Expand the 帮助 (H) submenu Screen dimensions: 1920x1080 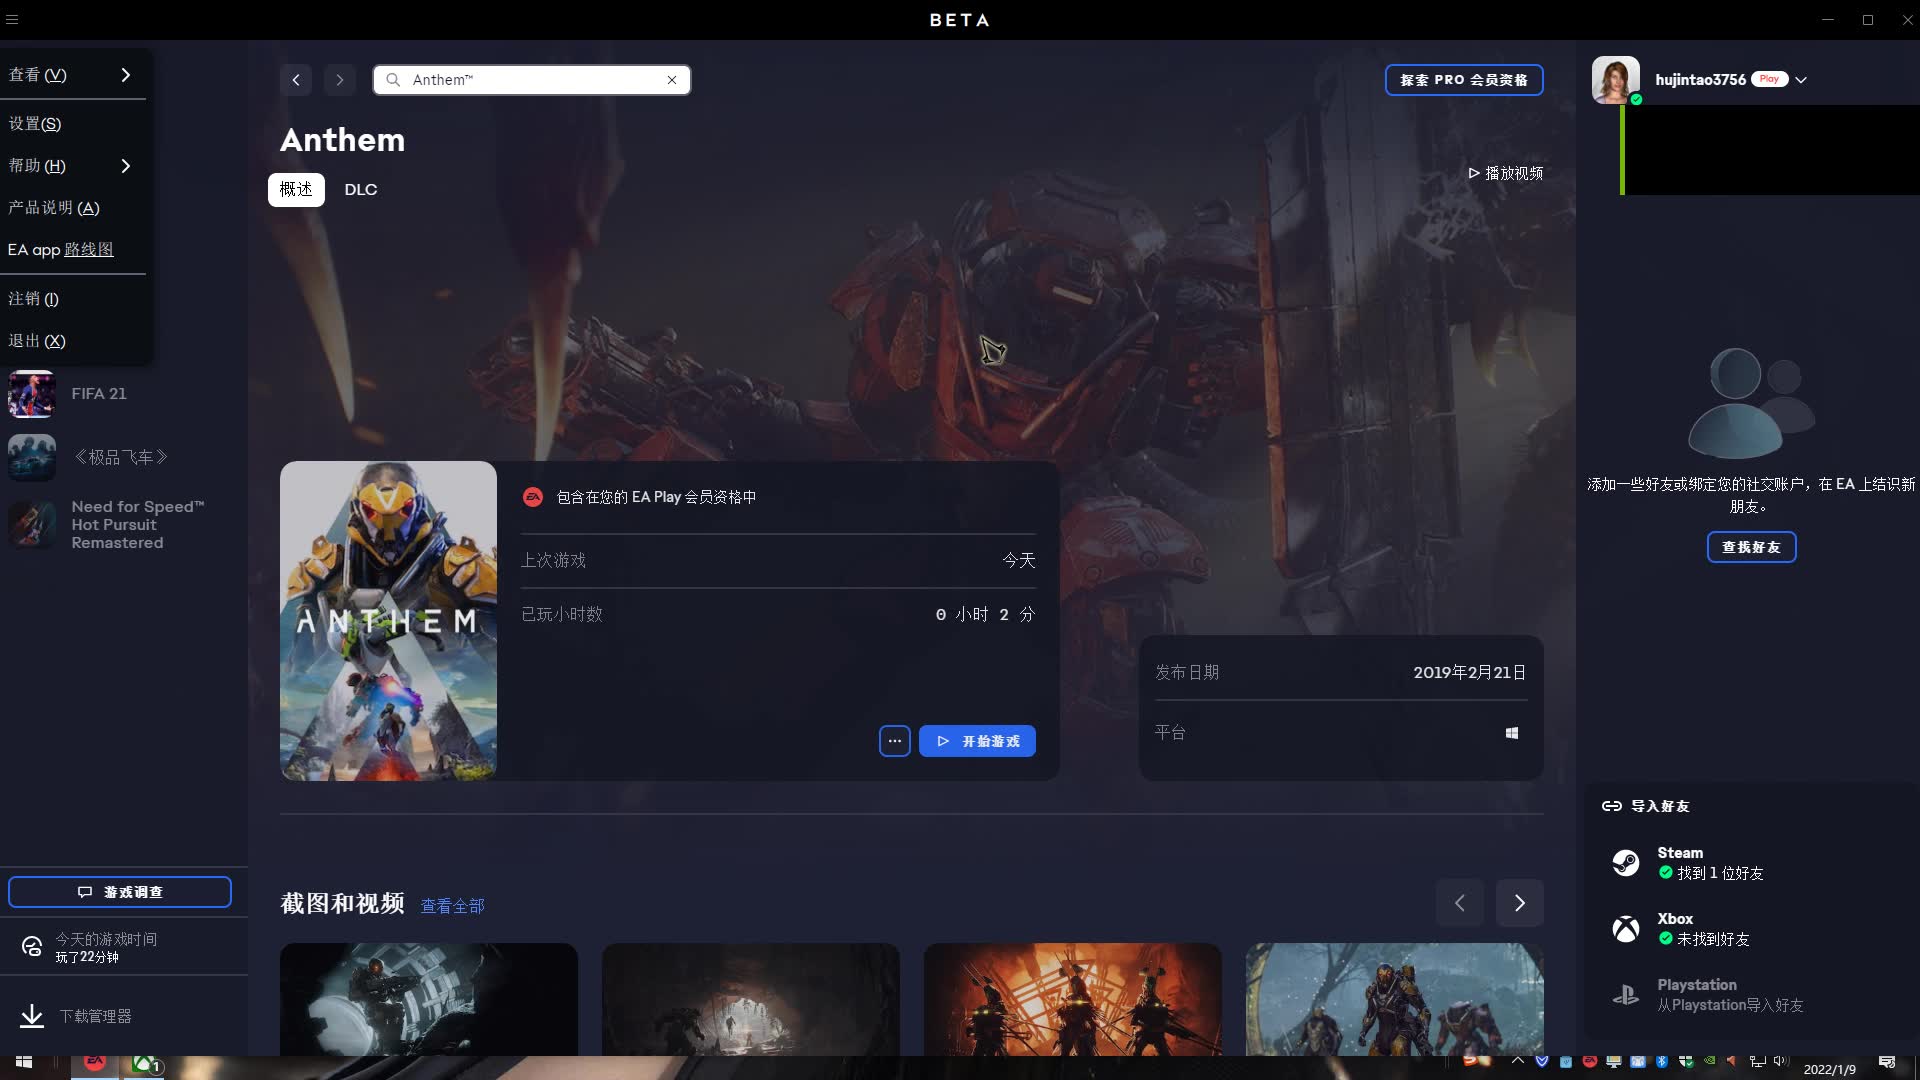73,166
